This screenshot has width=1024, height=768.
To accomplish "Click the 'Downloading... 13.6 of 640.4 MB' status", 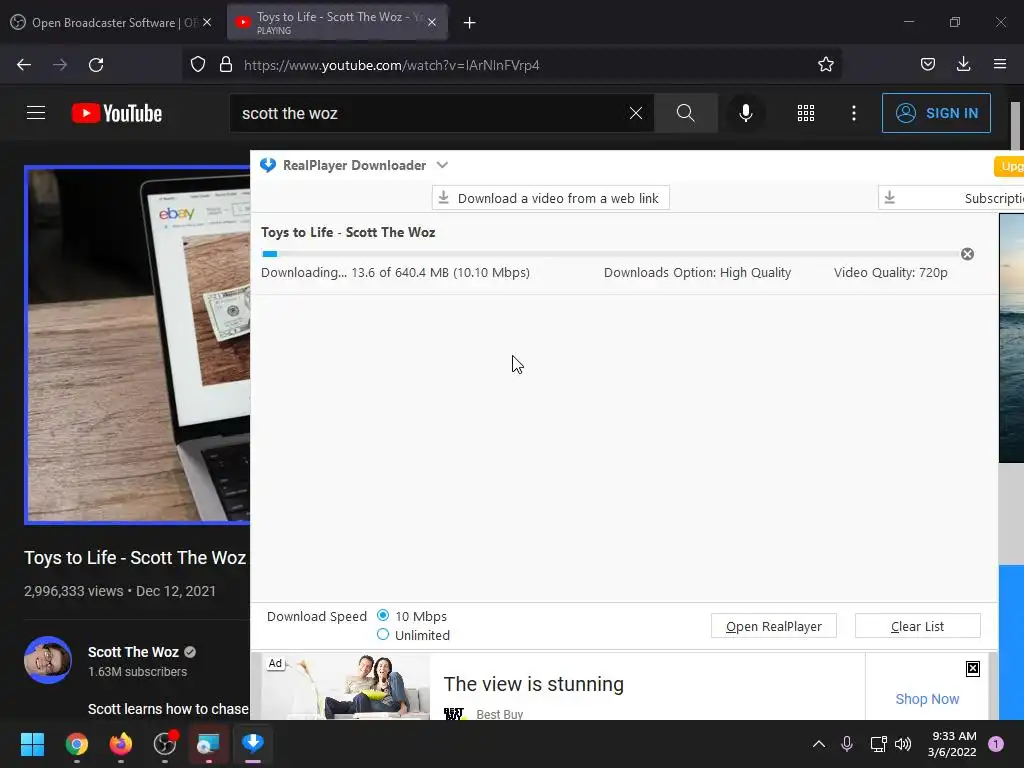I will point(395,272).
